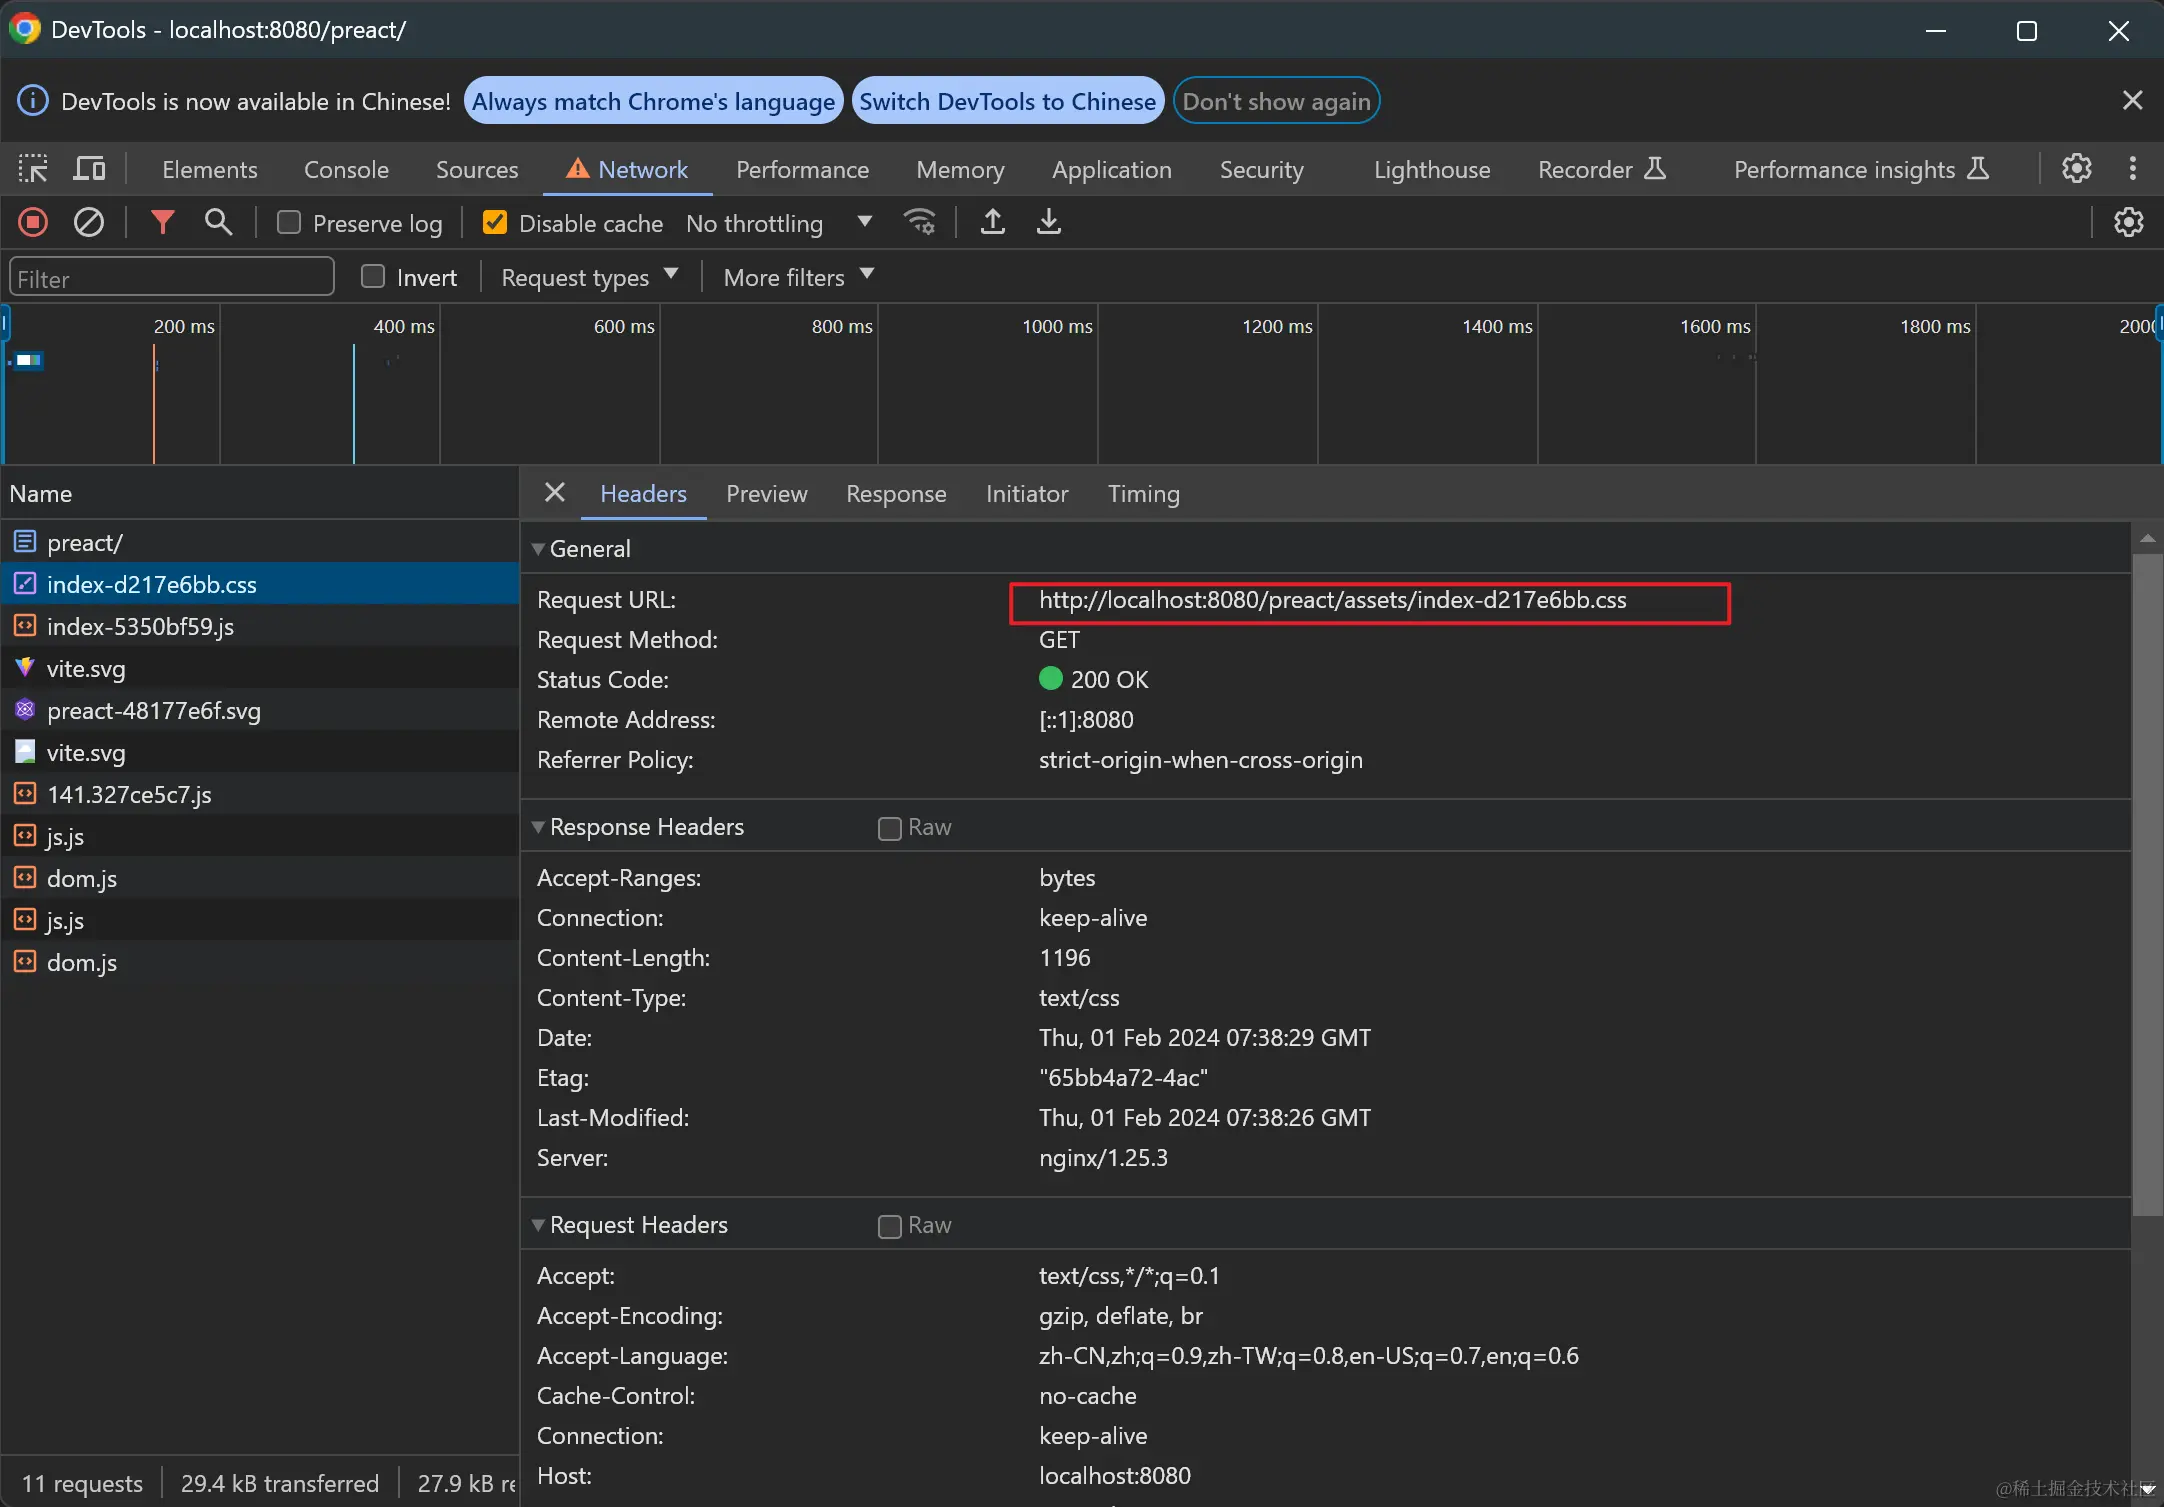The image size is (2164, 1507).
Task: Open the Lighthouse panel
Action: (1432, 169)
